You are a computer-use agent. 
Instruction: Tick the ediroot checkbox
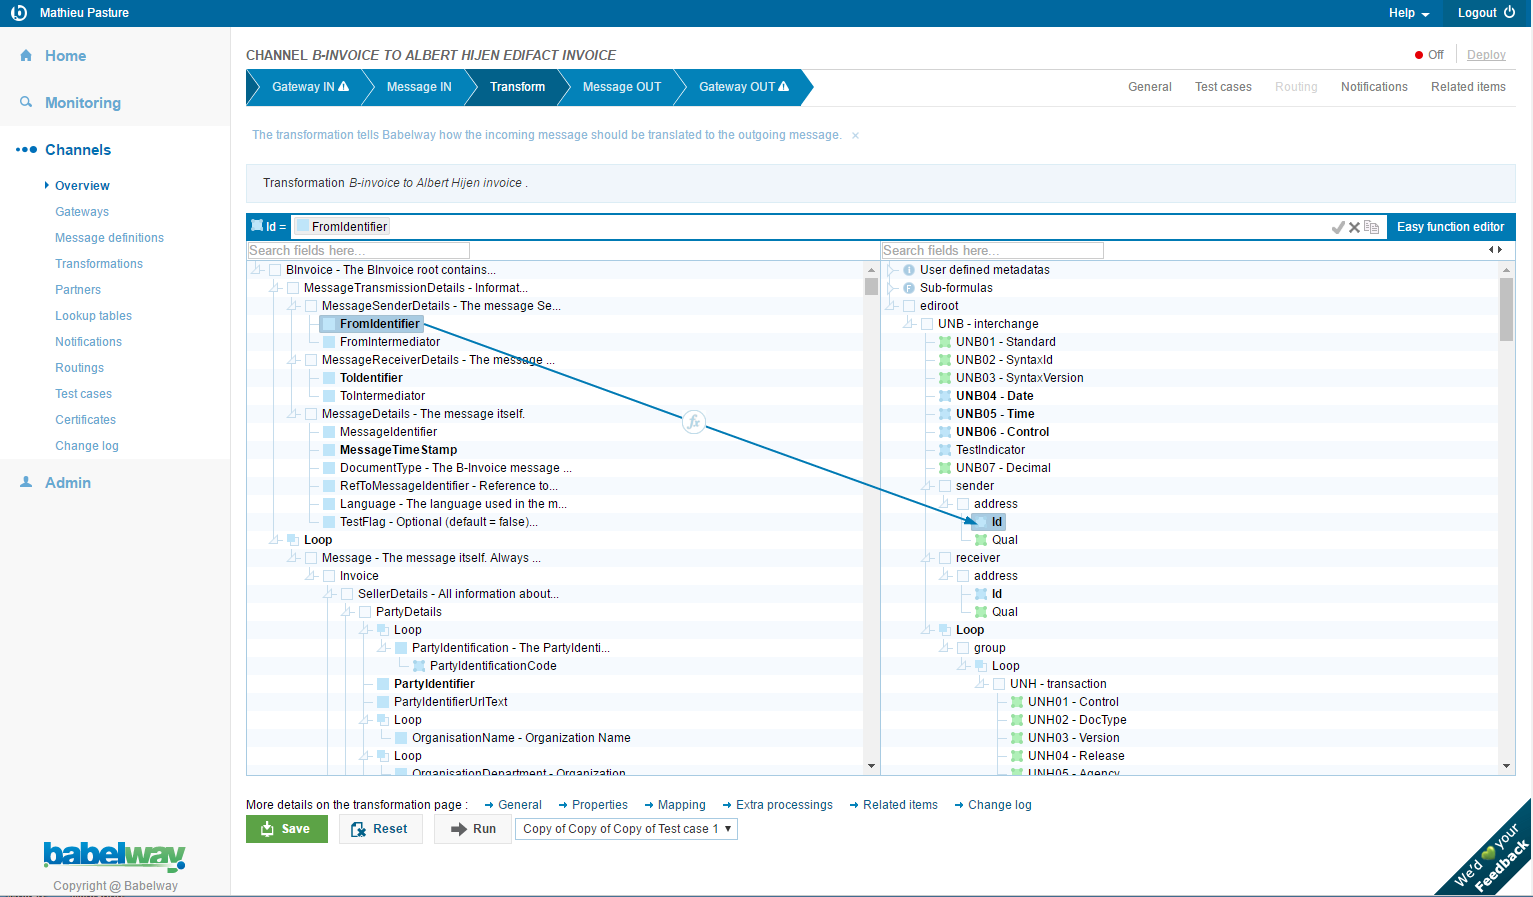click(909, 306)
